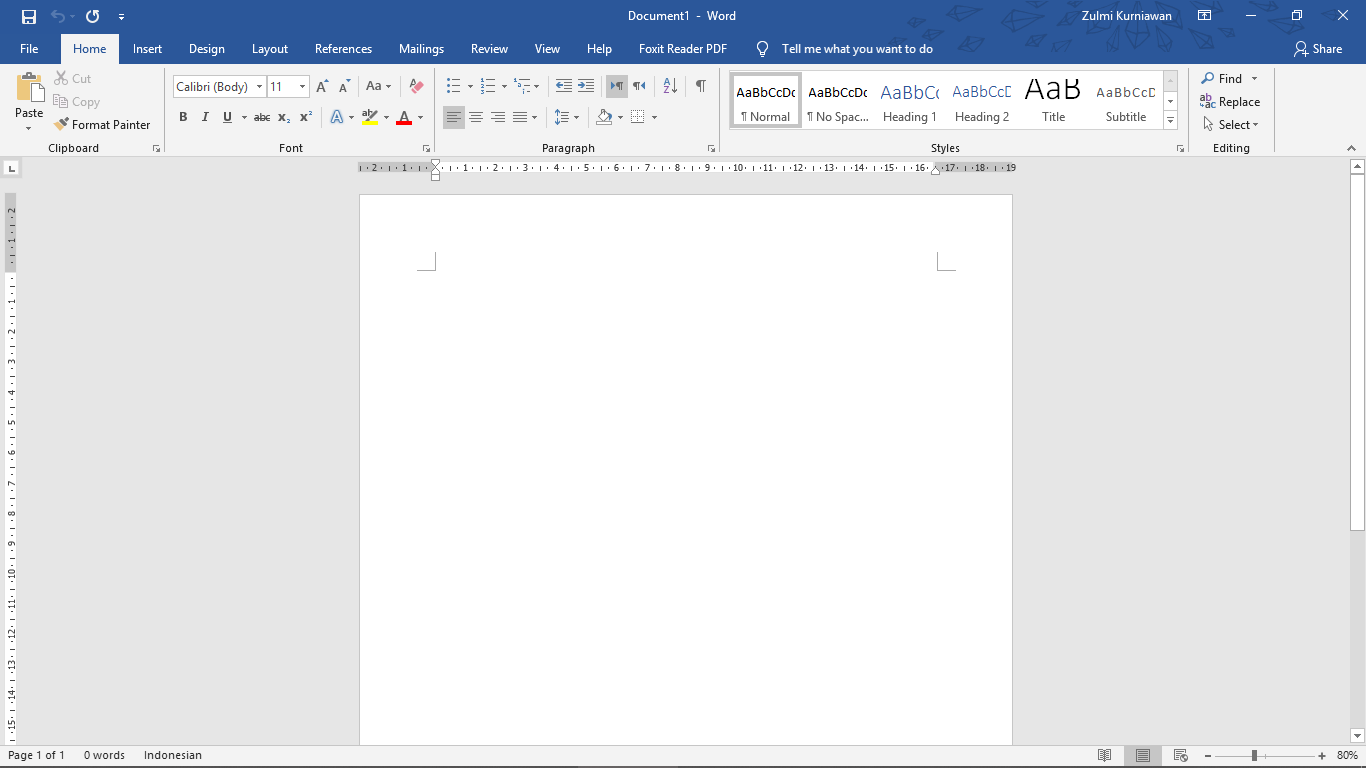Open the Paragraph dialog launcher
Image resolution: width=1366 pixels, height=768 pixels.
pos(712,149)
